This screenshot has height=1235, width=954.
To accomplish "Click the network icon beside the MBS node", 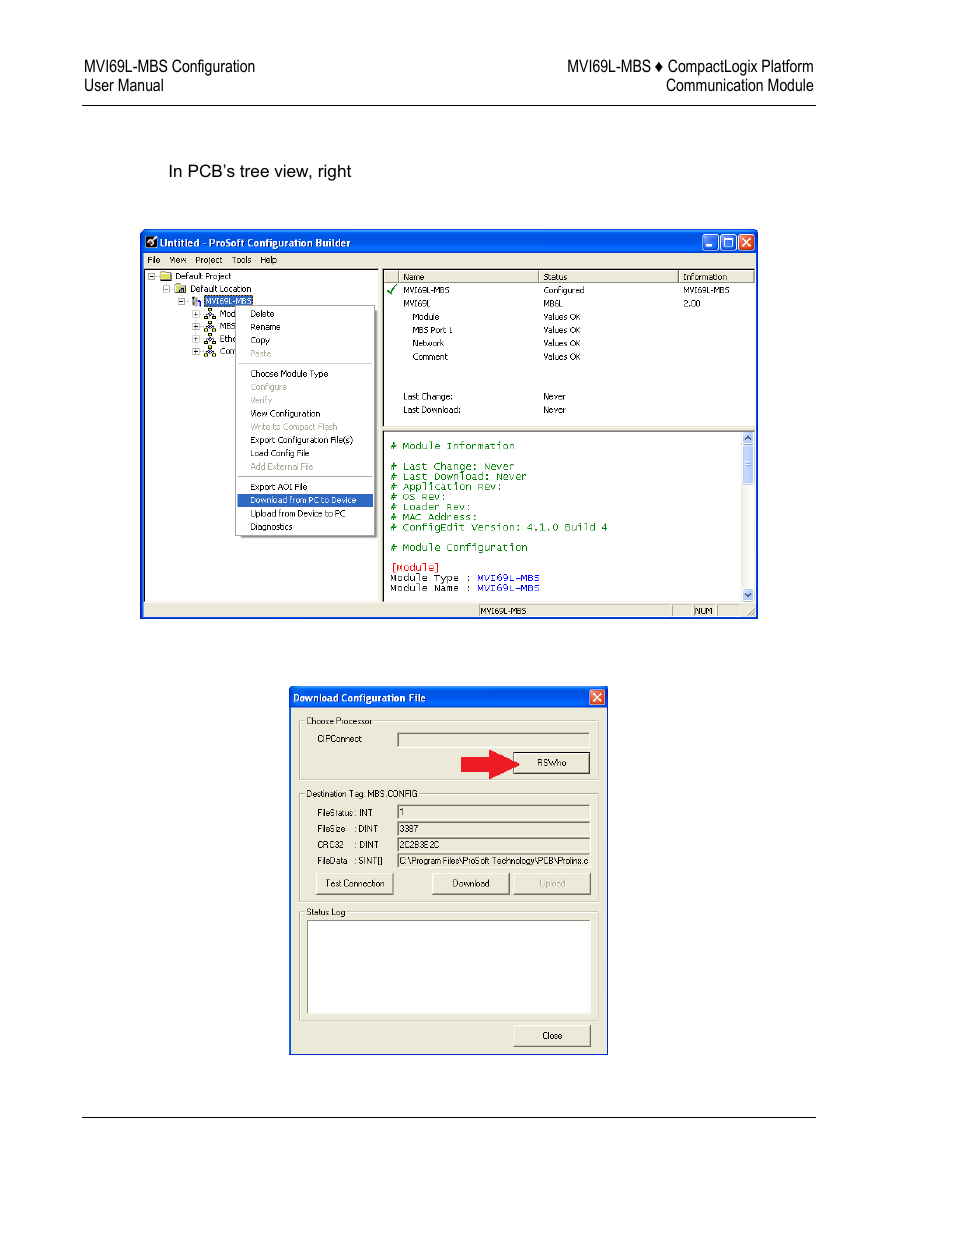I will tap(210, 327).
